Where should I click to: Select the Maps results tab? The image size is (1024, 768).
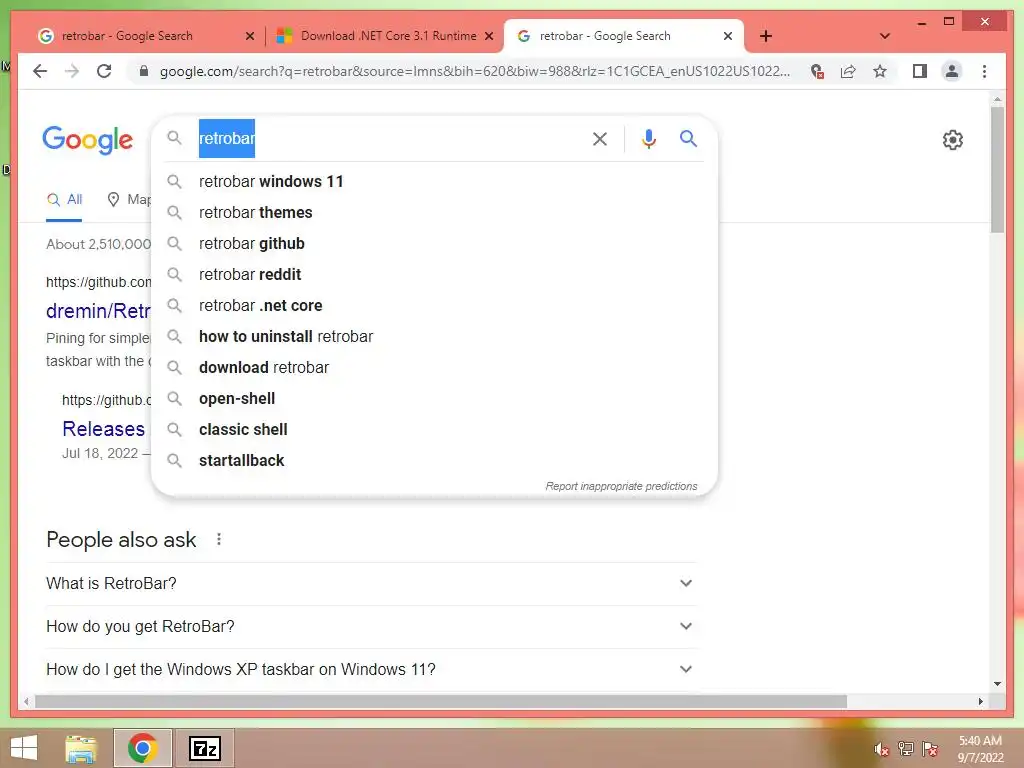pos(129,199)
